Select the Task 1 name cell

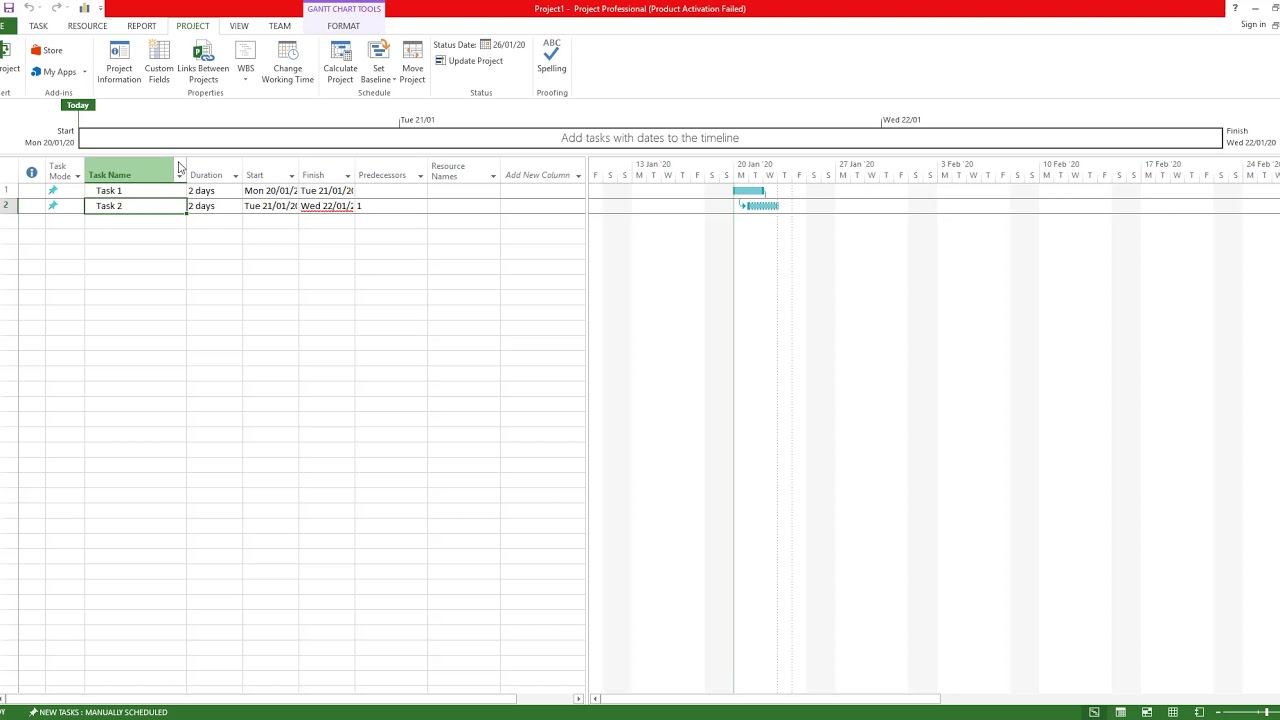click(x=135, y=191)
